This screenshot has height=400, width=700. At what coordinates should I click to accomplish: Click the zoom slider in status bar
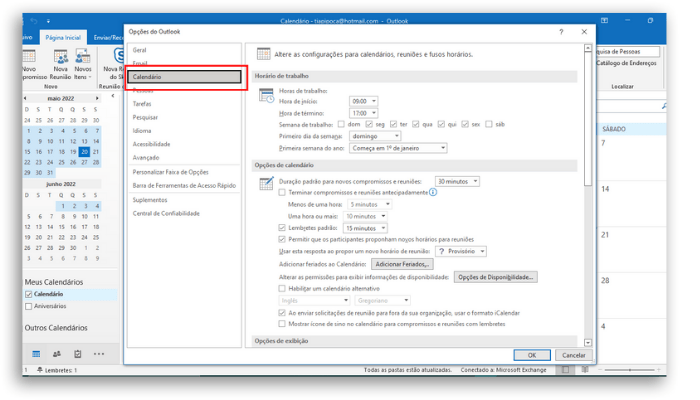click(x=630, y=370)
